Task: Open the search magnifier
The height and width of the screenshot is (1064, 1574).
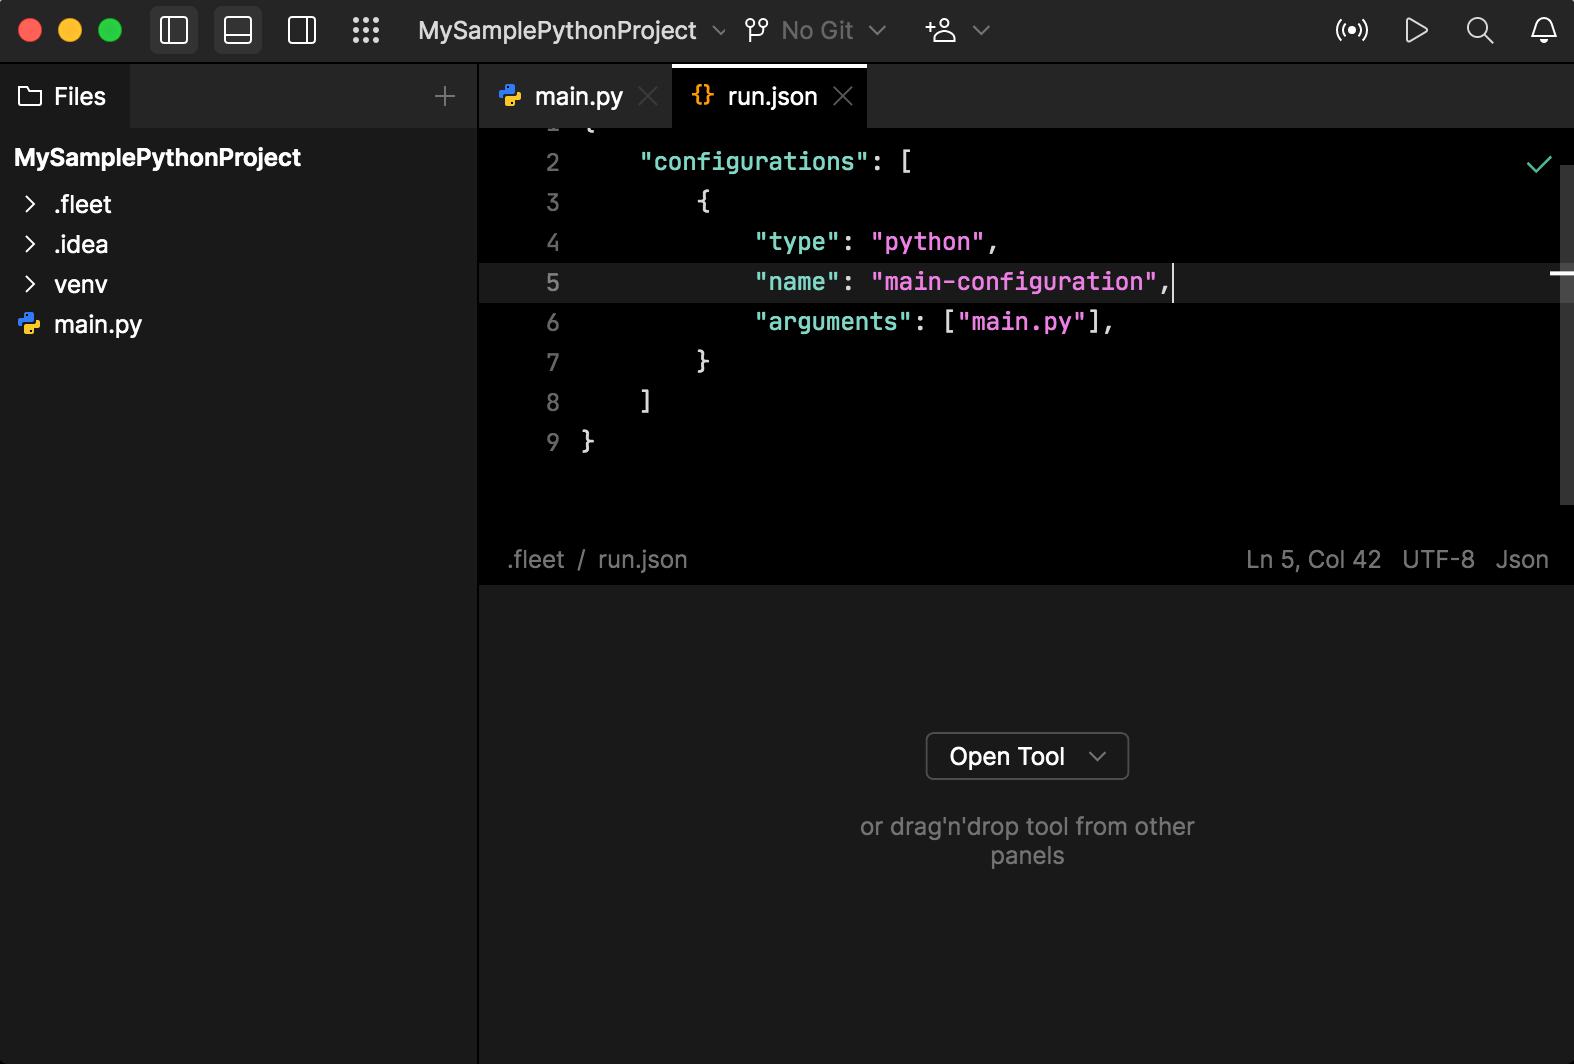Action: tap(1480, 30)
